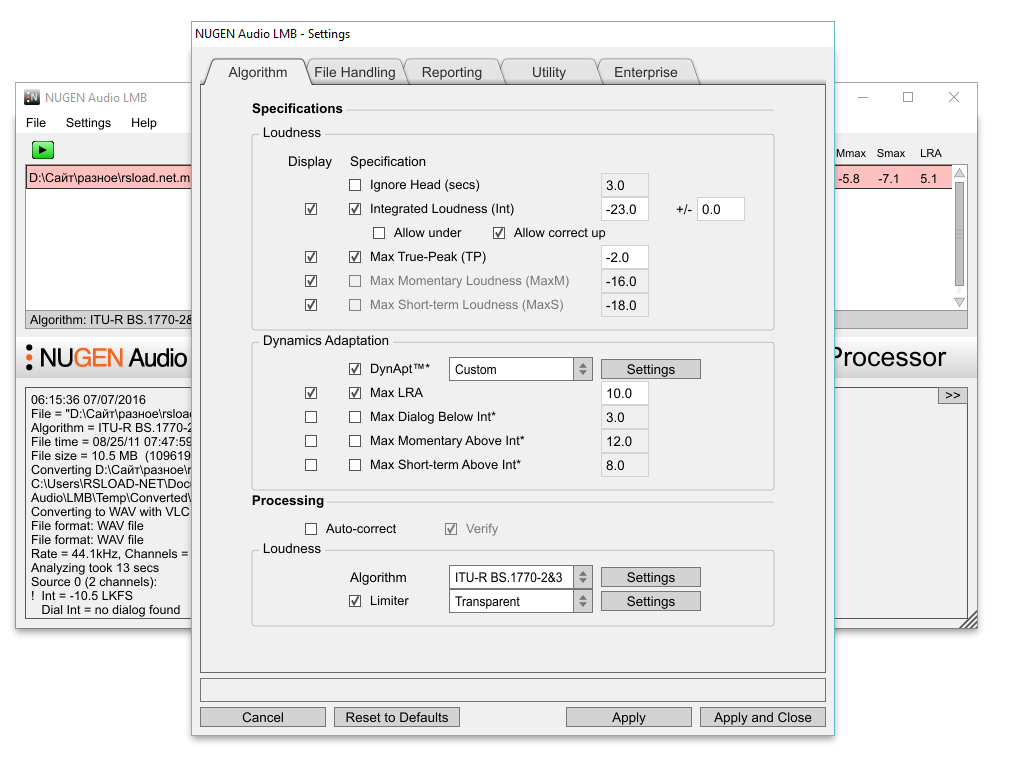Toggle Integrated Loudness display checkbox
The image size is (1009, 759).
coord(311,209)
